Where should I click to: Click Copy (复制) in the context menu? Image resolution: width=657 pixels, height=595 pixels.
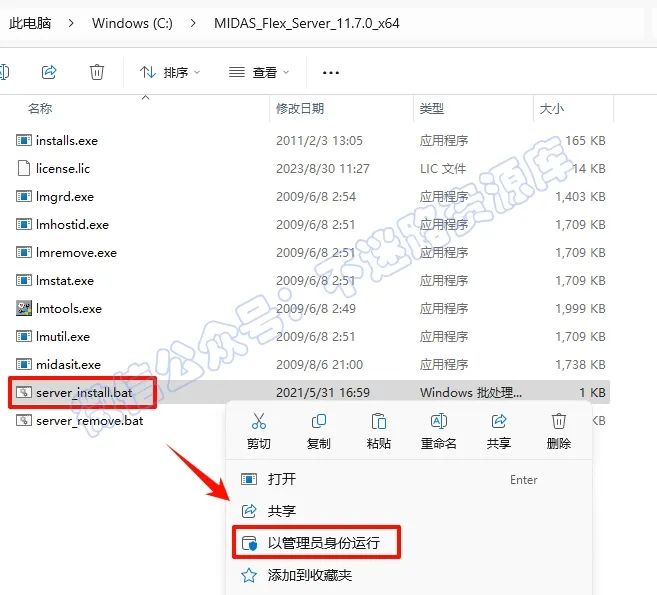tap(318, 431)
